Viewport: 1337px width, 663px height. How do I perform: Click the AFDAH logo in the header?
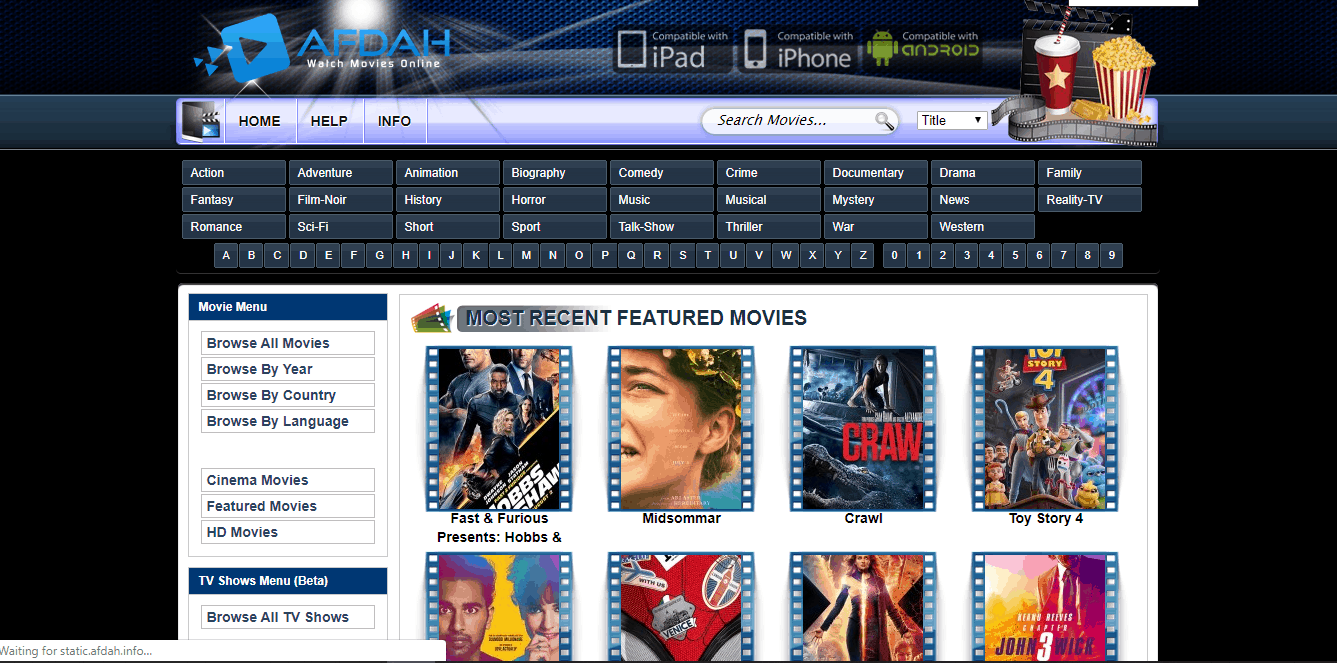322,47
